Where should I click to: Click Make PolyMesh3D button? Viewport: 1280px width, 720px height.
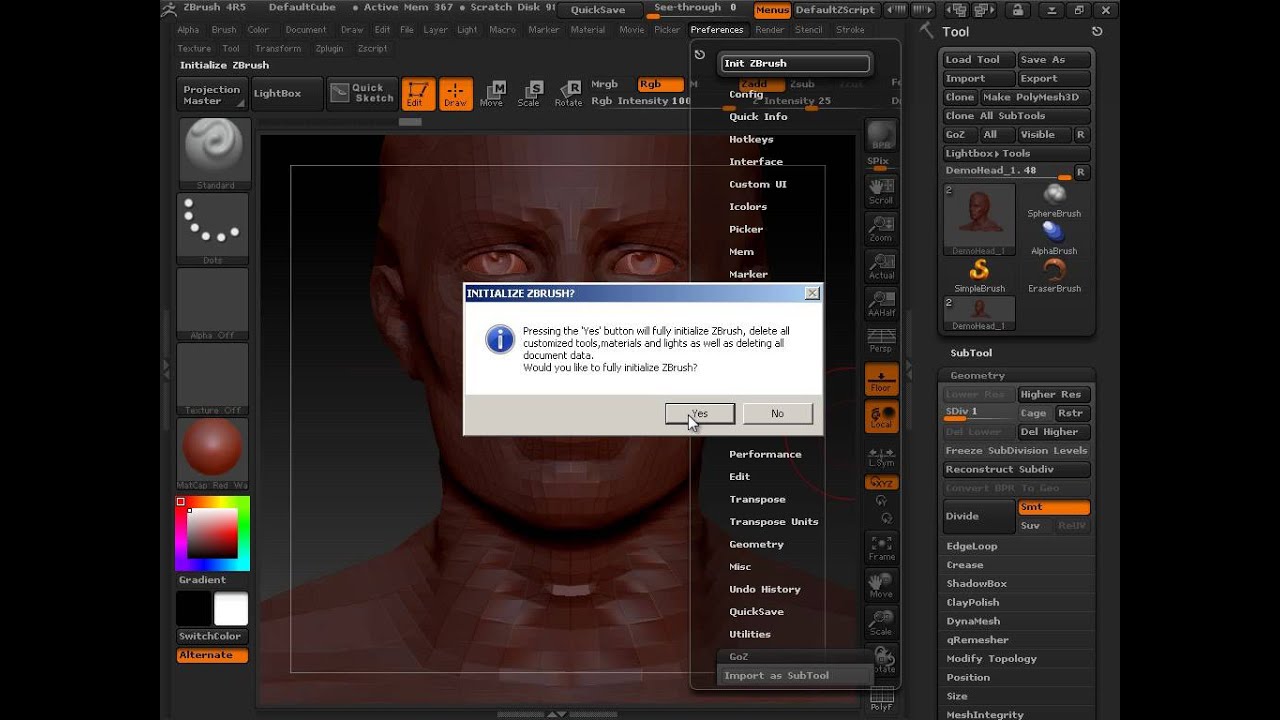(x=1034, y=97)
